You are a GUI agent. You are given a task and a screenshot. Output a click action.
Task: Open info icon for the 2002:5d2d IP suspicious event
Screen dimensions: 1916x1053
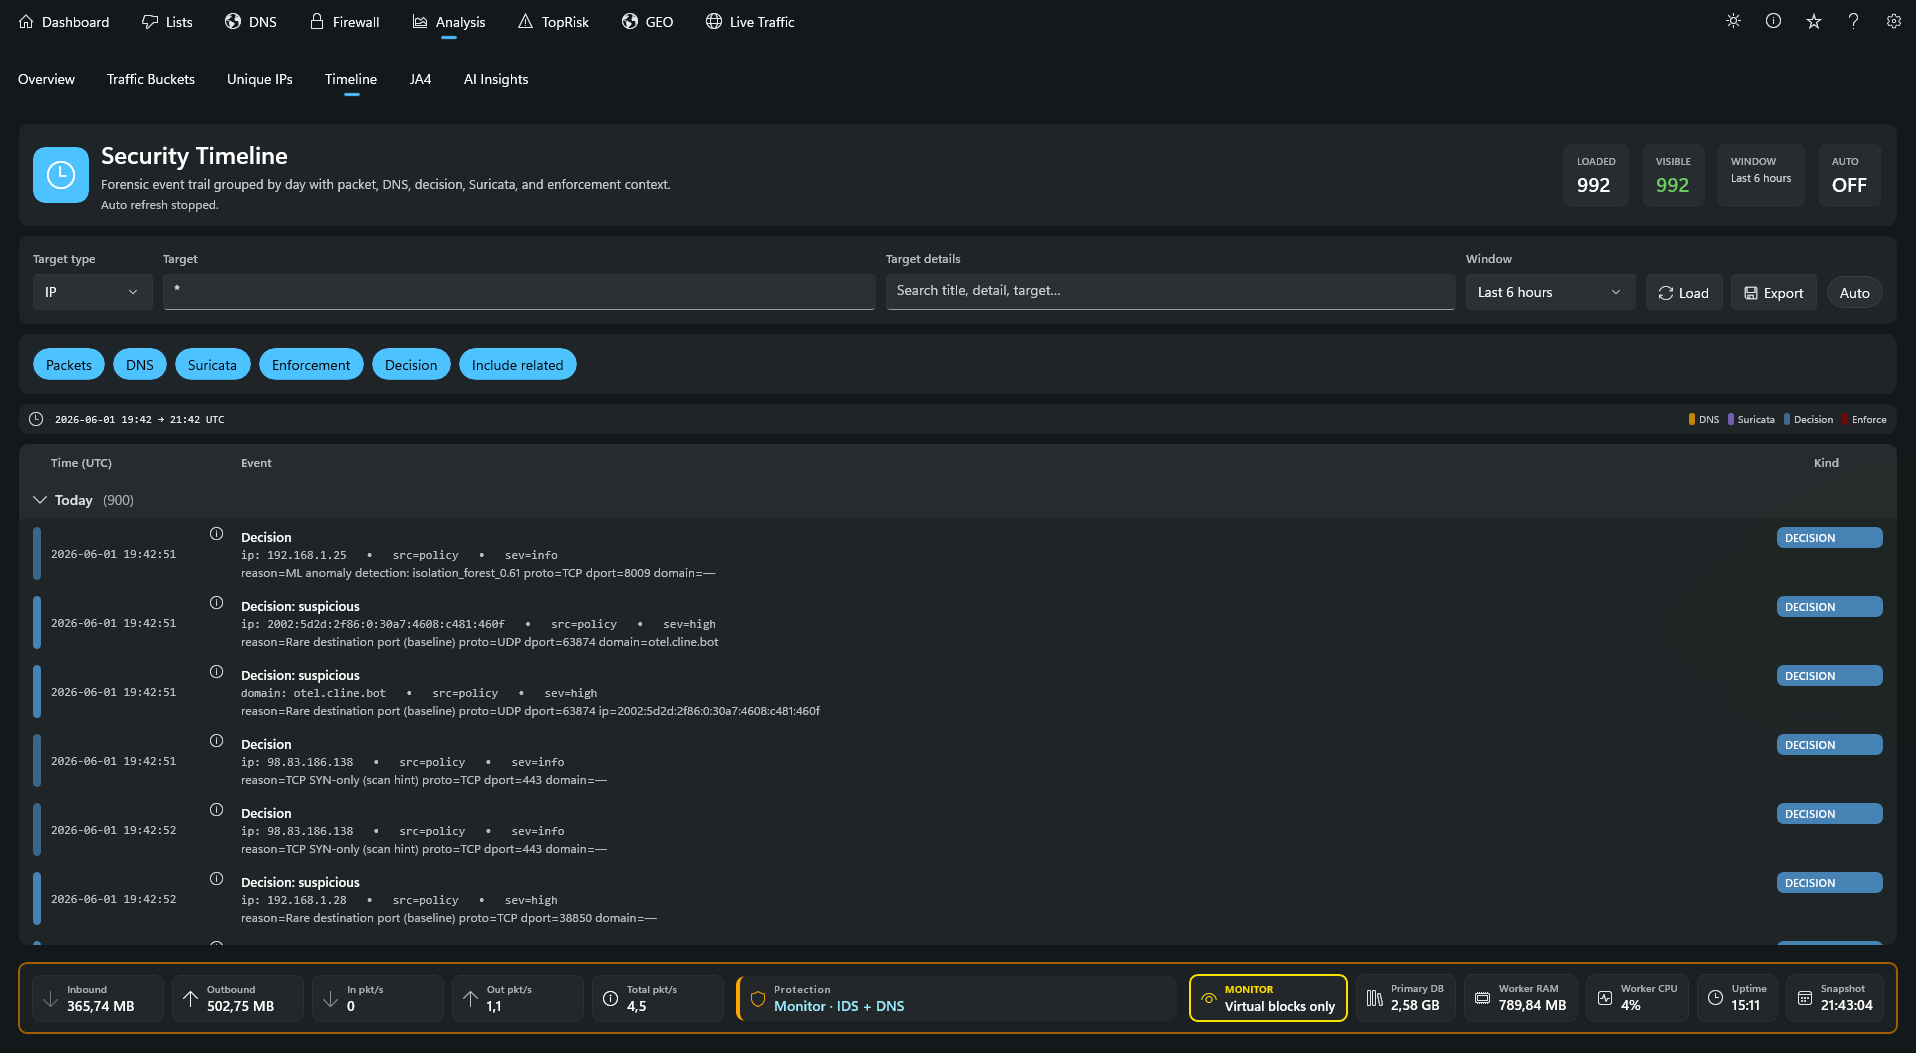[x=216, y=603]
